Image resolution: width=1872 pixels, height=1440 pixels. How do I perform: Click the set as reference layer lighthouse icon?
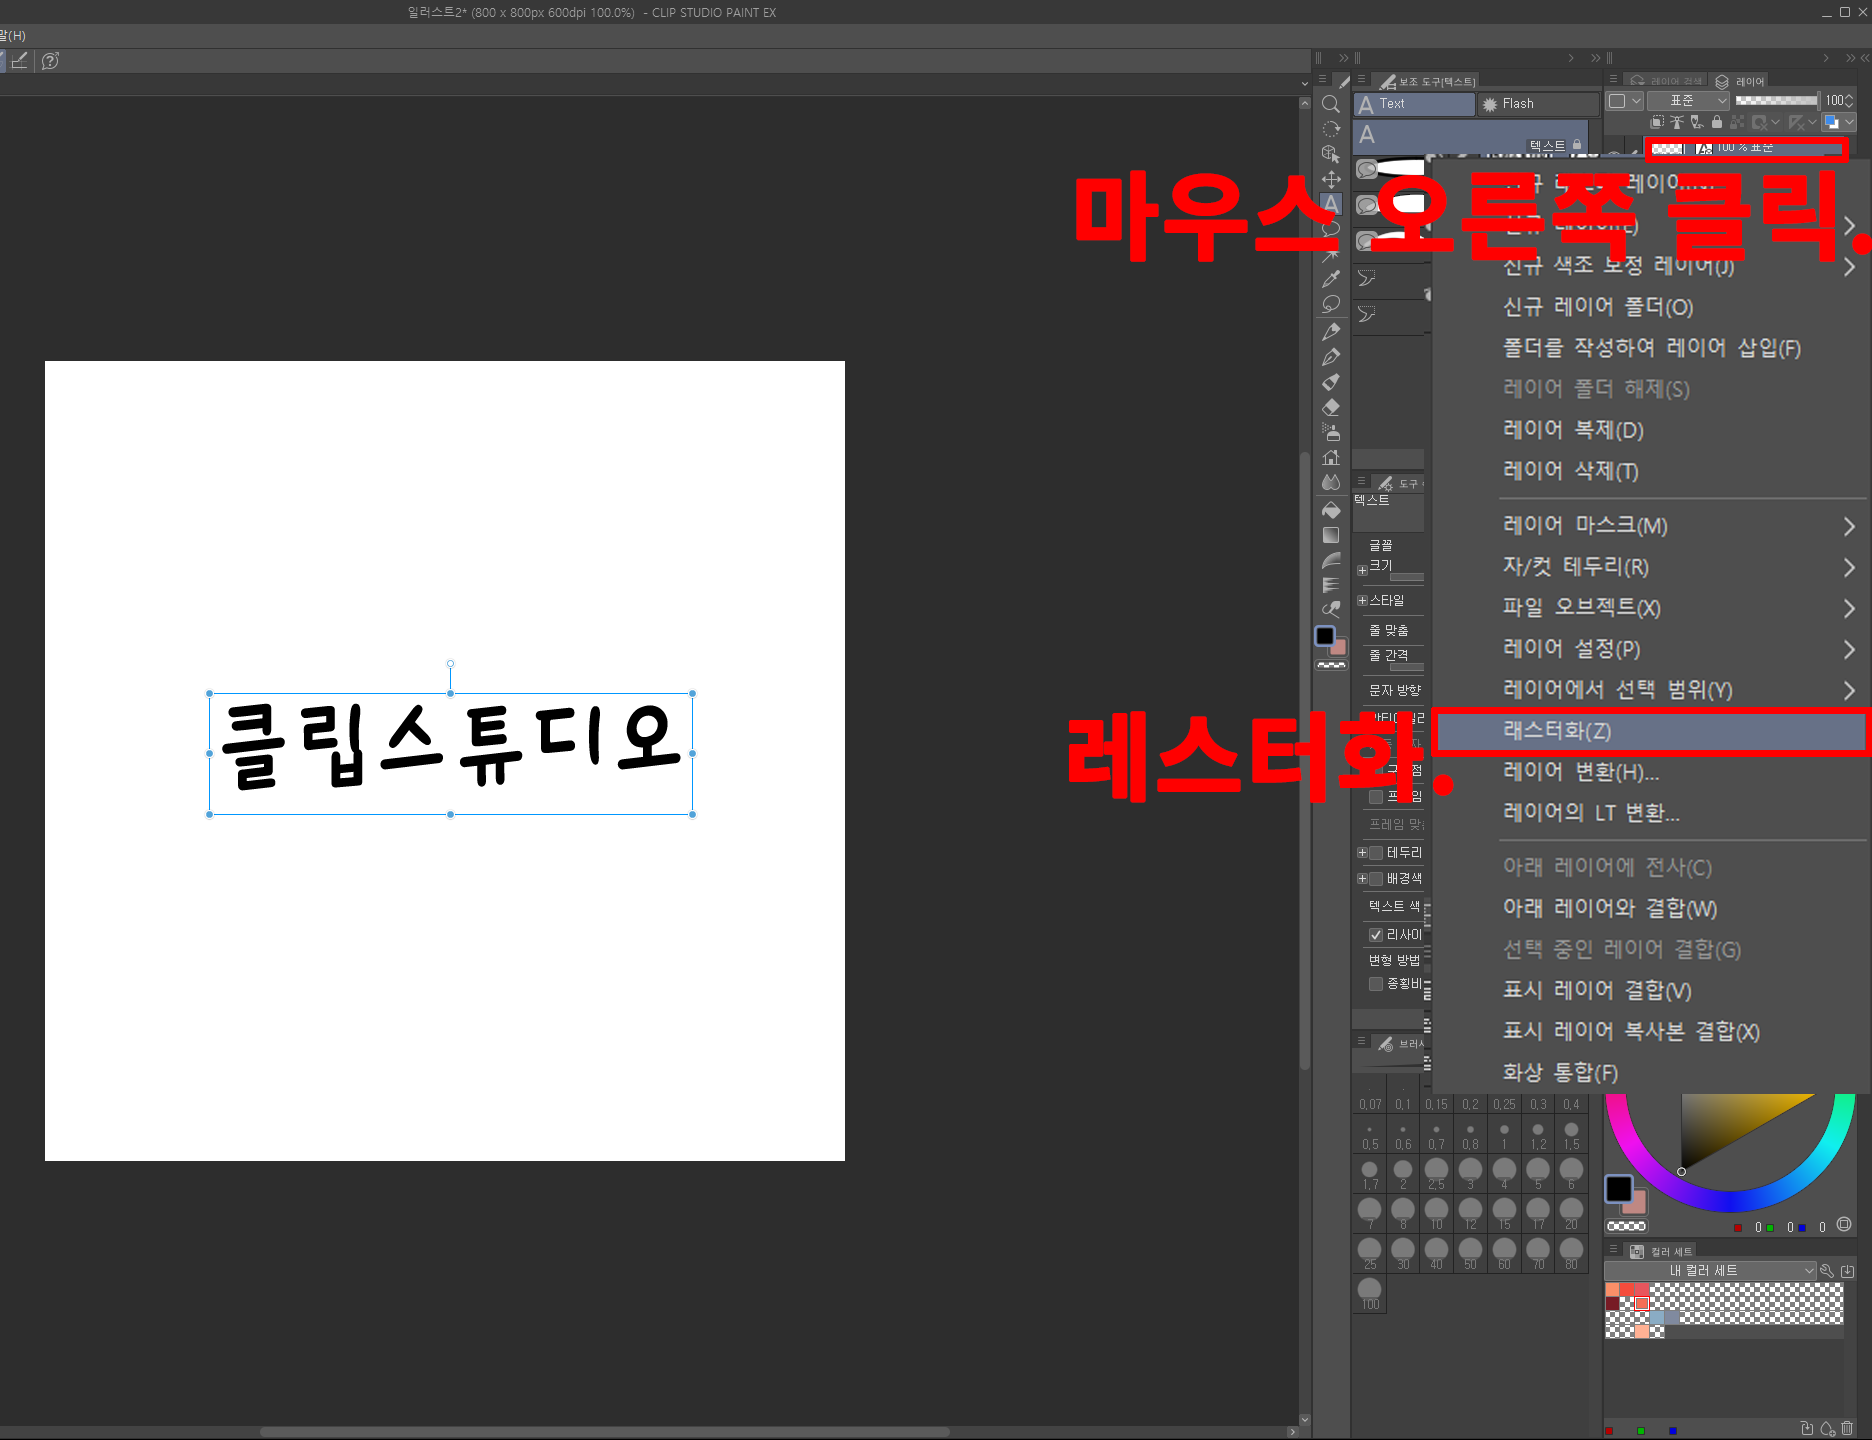click(1677, 122)
